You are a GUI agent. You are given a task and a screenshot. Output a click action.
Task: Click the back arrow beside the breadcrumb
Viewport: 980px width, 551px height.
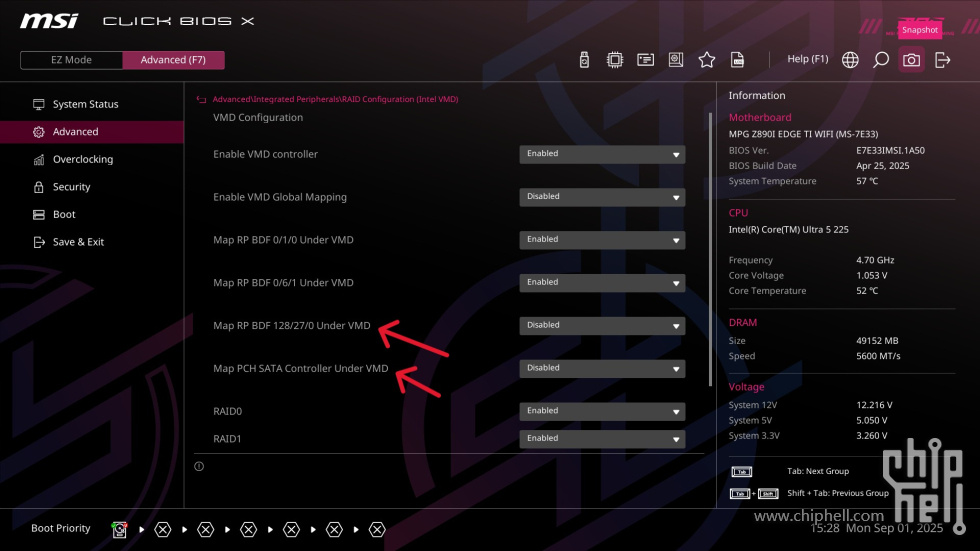click(x=201, y=99)
